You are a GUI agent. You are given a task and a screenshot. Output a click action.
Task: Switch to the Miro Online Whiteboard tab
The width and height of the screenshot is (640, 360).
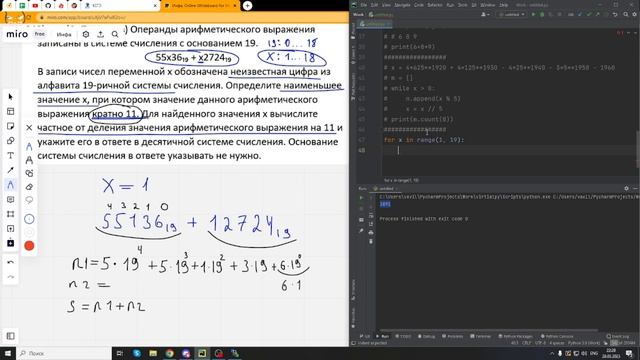tap(200, 6)
